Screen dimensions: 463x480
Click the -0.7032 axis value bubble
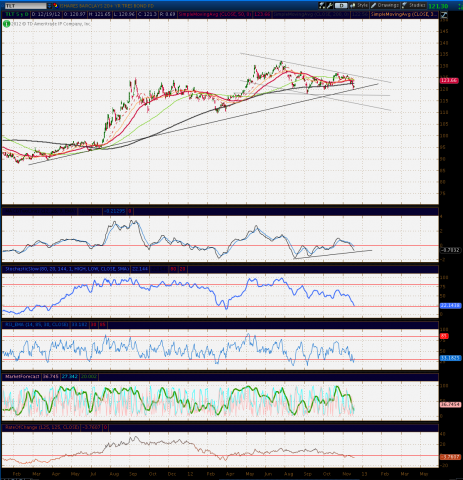click(450, 250)
